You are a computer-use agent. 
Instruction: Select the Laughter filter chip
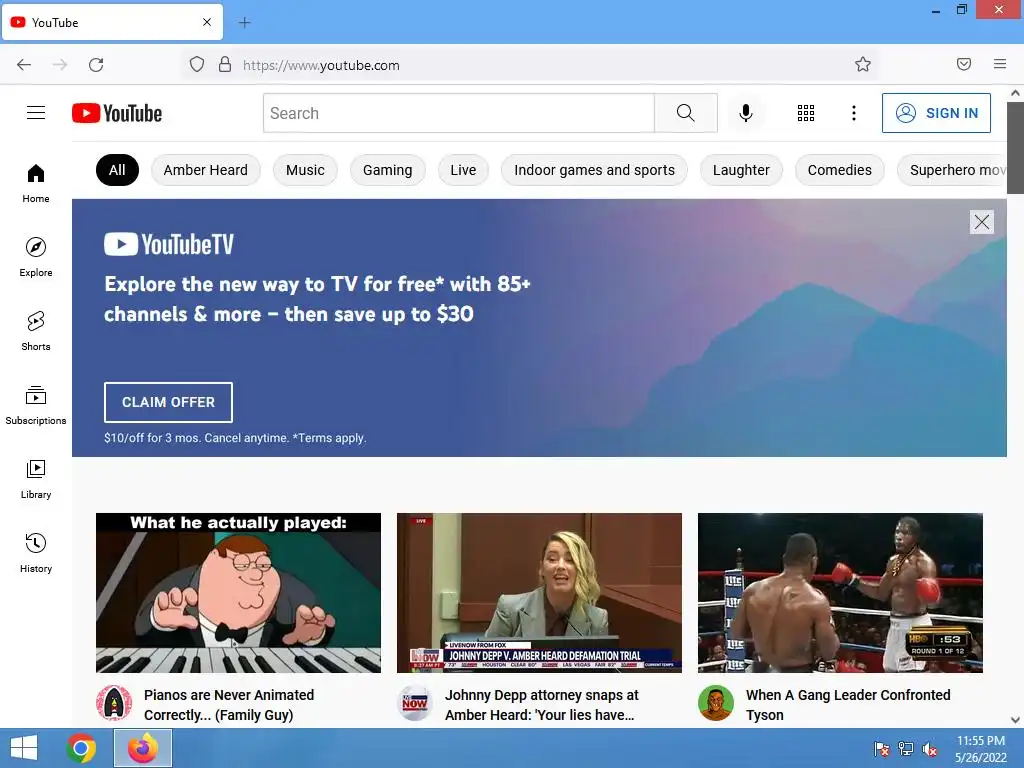point(741,170)
